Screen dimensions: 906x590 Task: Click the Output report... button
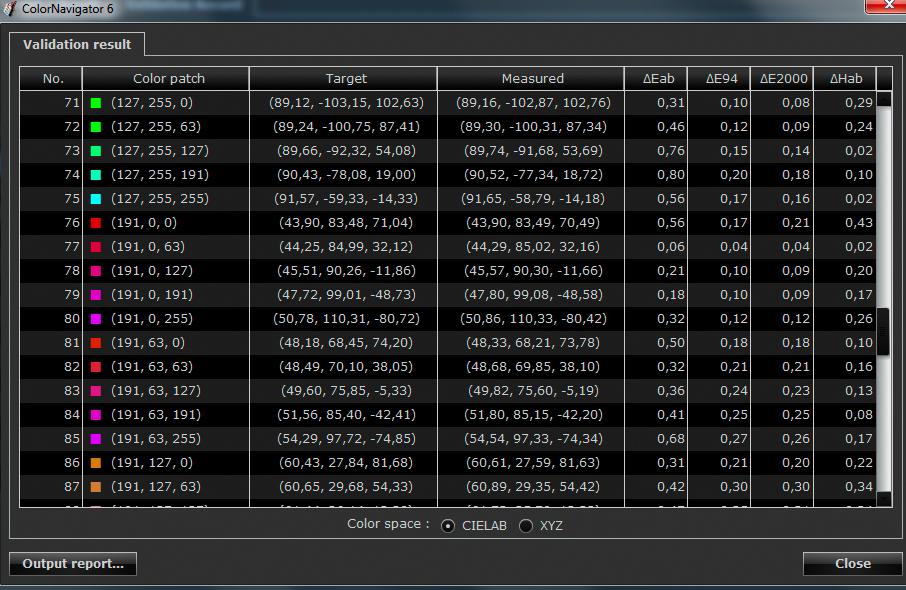[x=73, y=563]
